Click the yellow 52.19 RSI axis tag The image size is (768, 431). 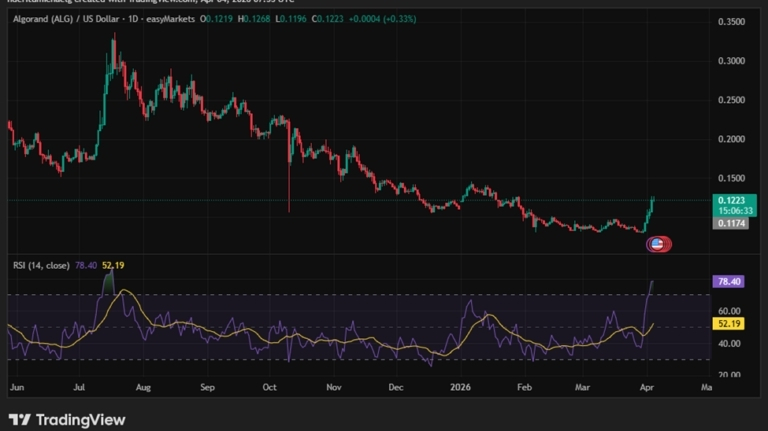coord(728,324)
